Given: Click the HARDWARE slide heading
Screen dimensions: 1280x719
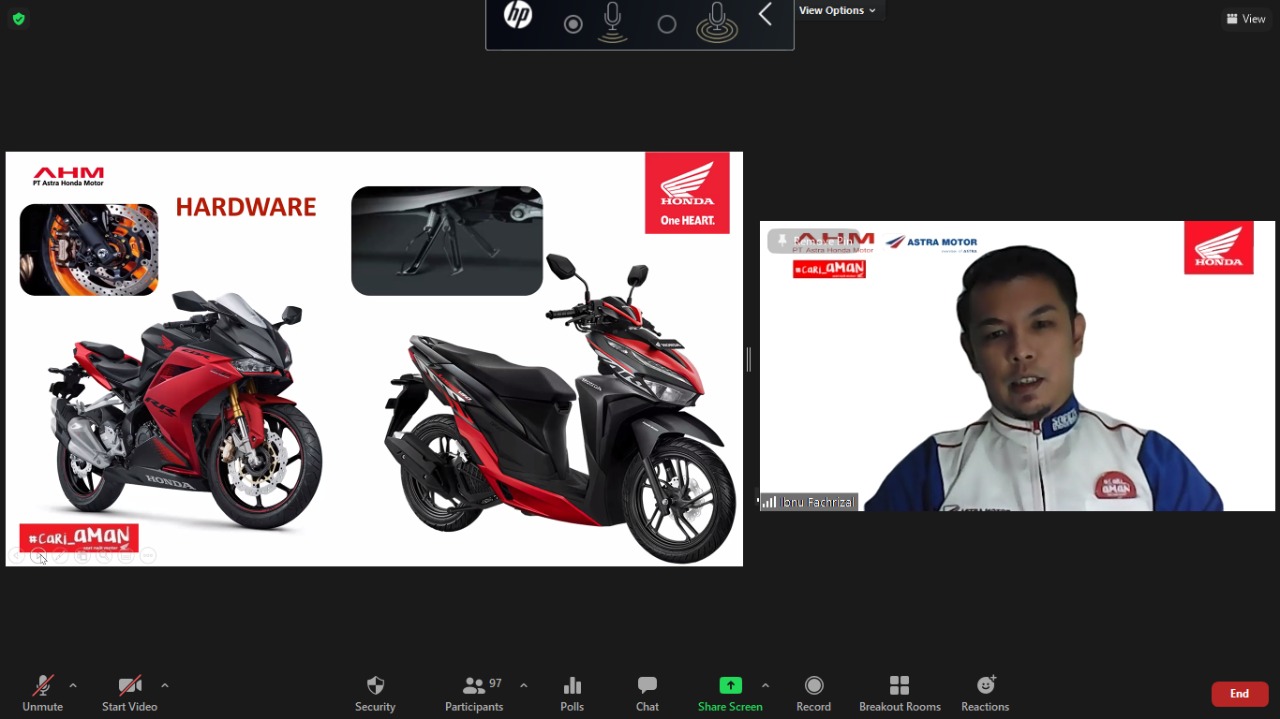Looking at the screenshot, I should click(x=246, y=207).
